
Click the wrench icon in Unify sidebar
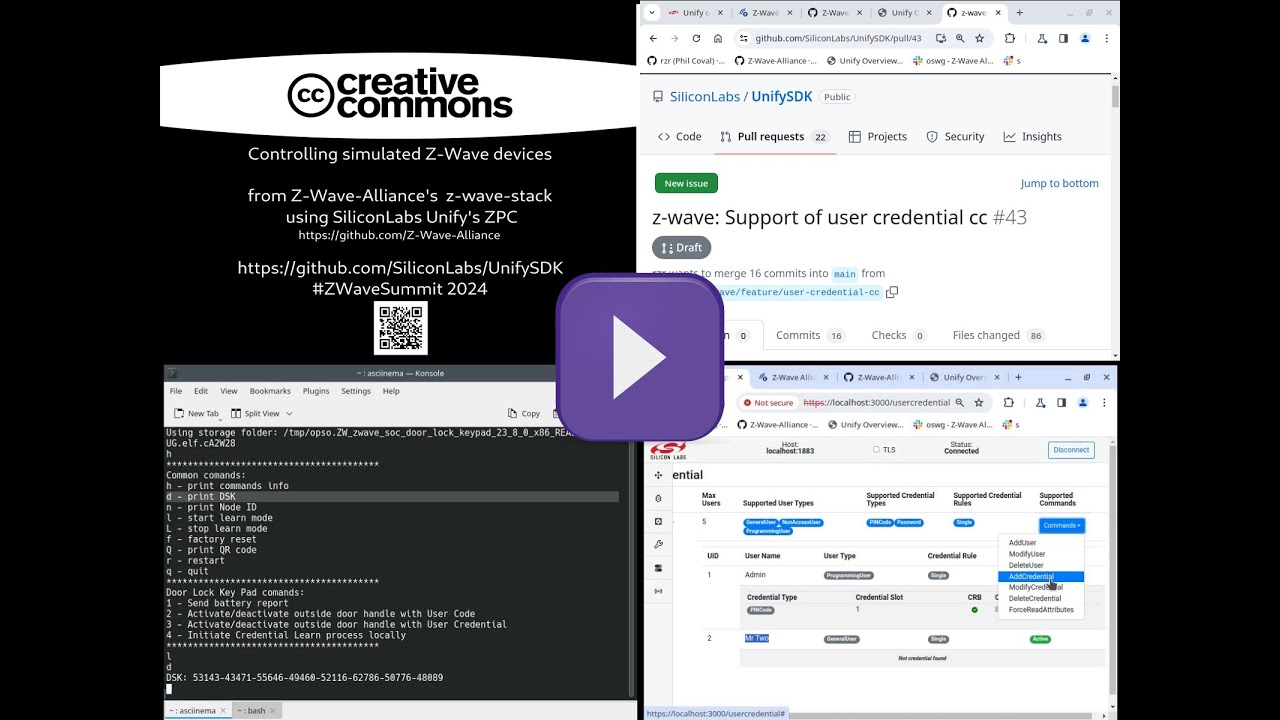click(658, 545)
